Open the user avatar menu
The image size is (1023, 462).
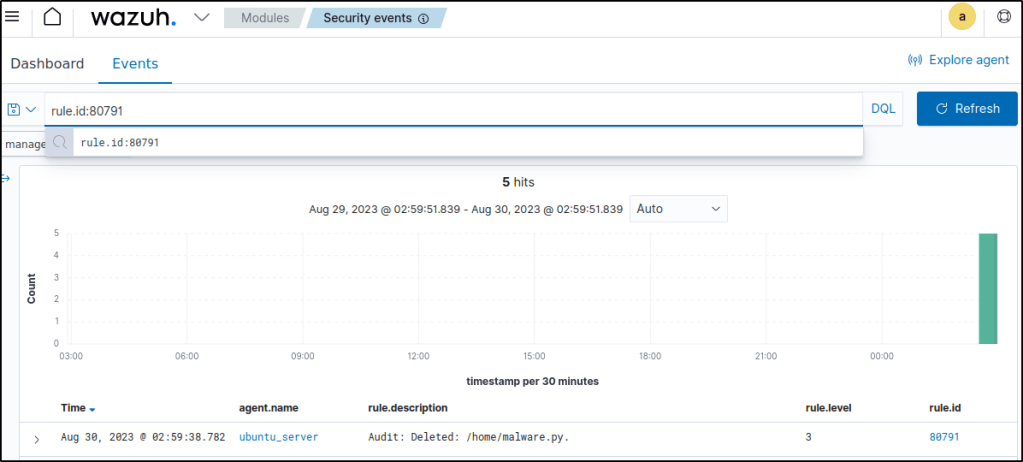[962, 17]
